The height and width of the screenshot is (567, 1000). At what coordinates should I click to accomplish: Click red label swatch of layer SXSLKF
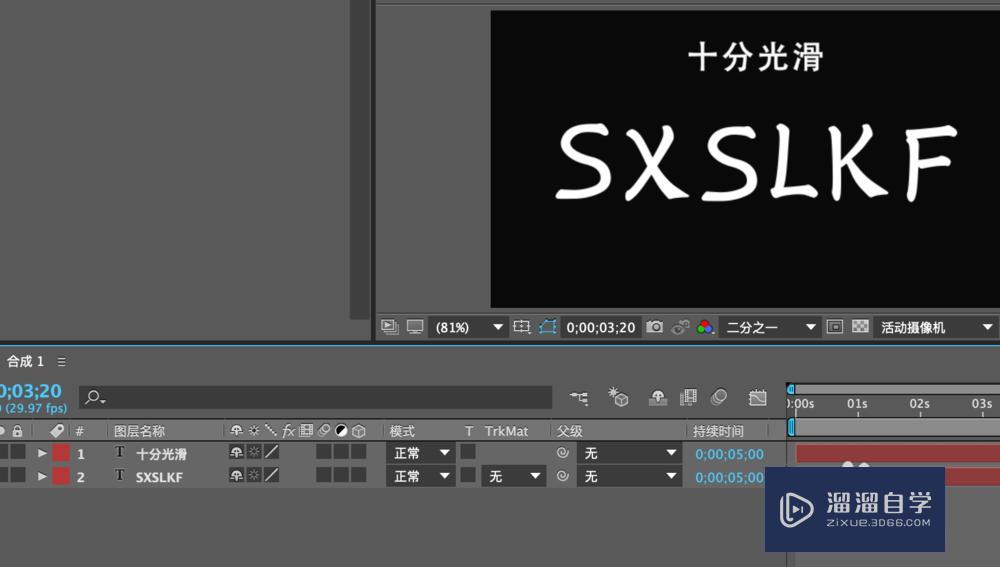coord(61,476)
